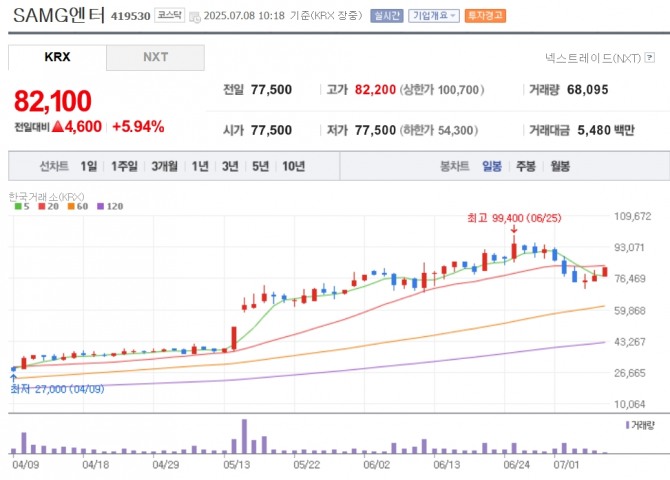Click the change percentage +5.94%

(x=138, y=127)
